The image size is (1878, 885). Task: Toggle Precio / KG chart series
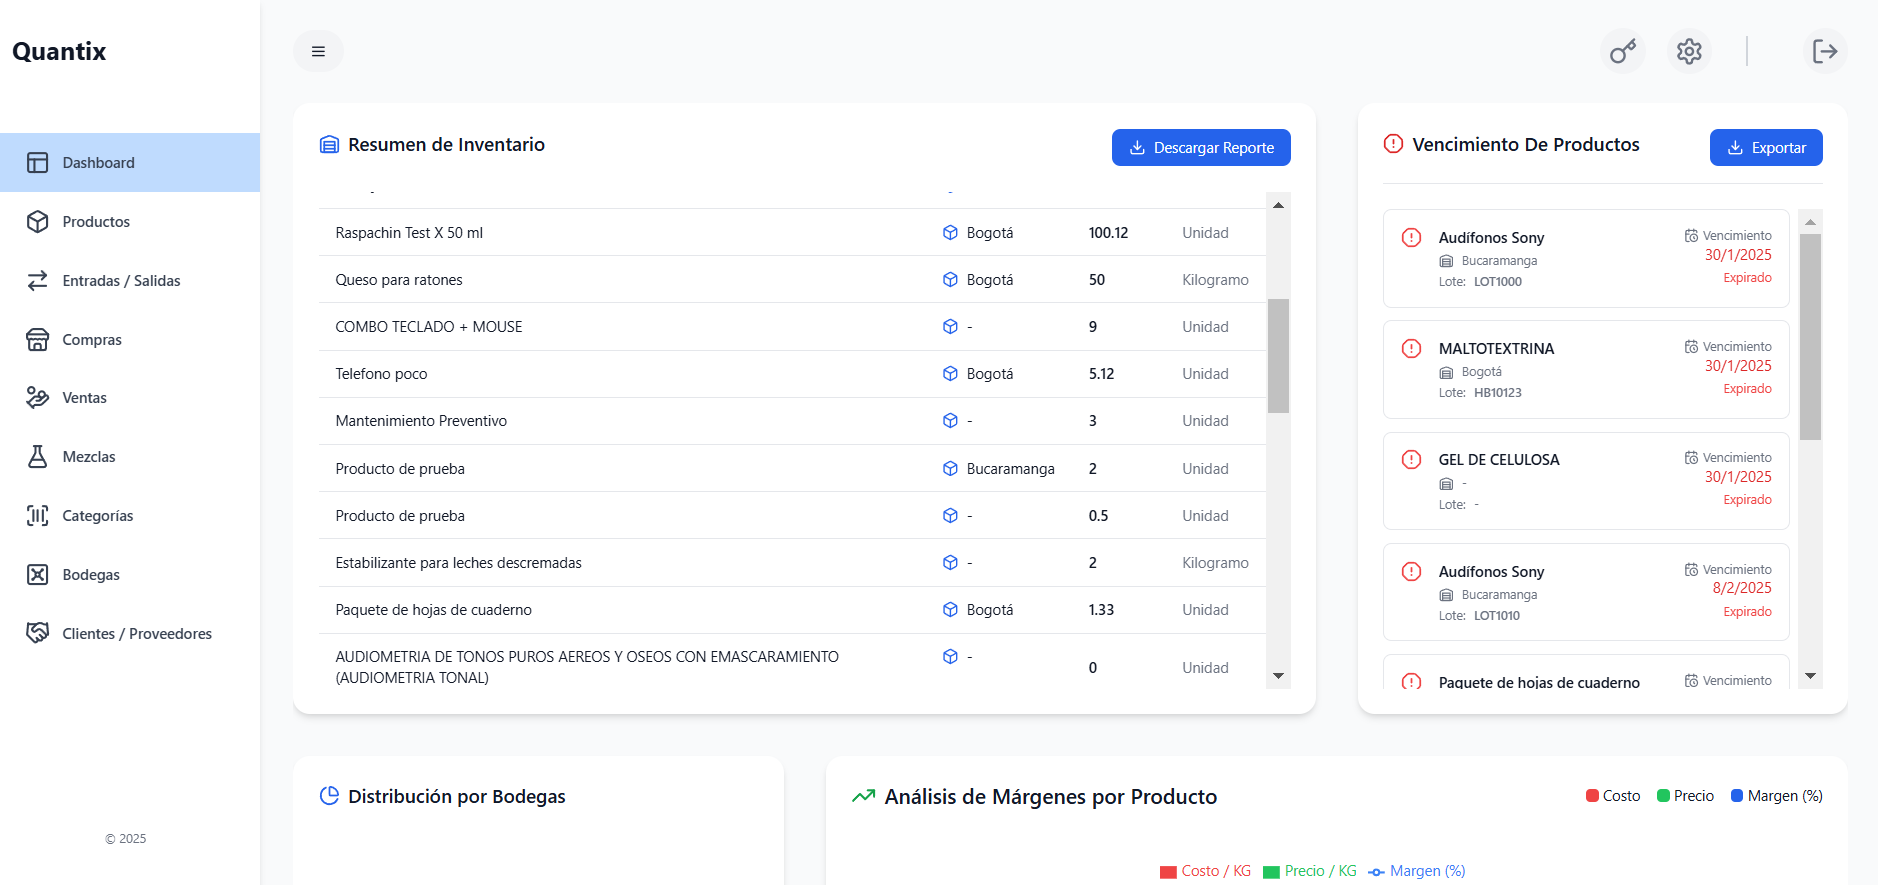point(1310,871)
